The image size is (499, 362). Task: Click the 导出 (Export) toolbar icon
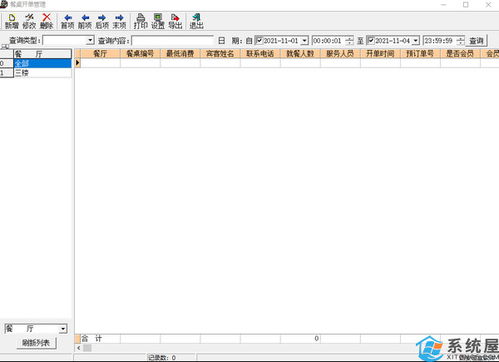tap(175, 21)
